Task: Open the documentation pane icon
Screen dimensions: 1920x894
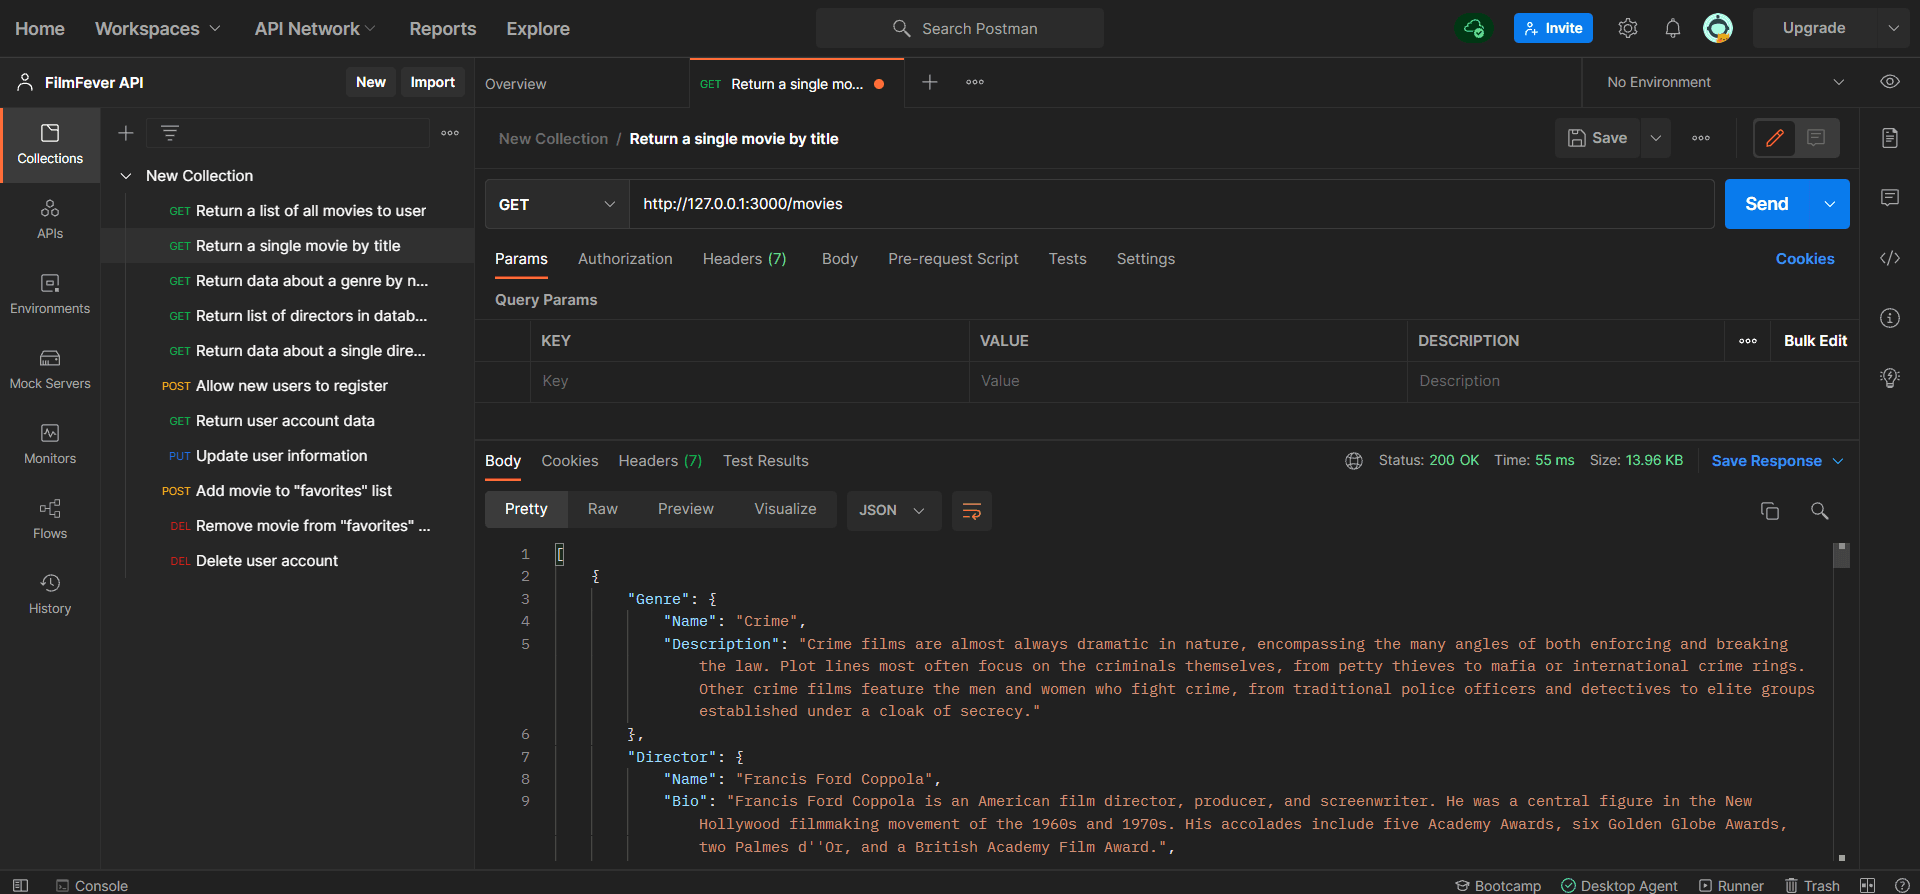Action: (x=1890, y=138)
